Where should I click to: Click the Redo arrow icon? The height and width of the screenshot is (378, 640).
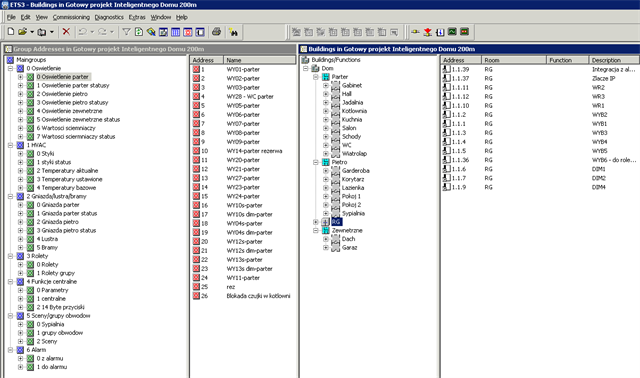point(102,32)
